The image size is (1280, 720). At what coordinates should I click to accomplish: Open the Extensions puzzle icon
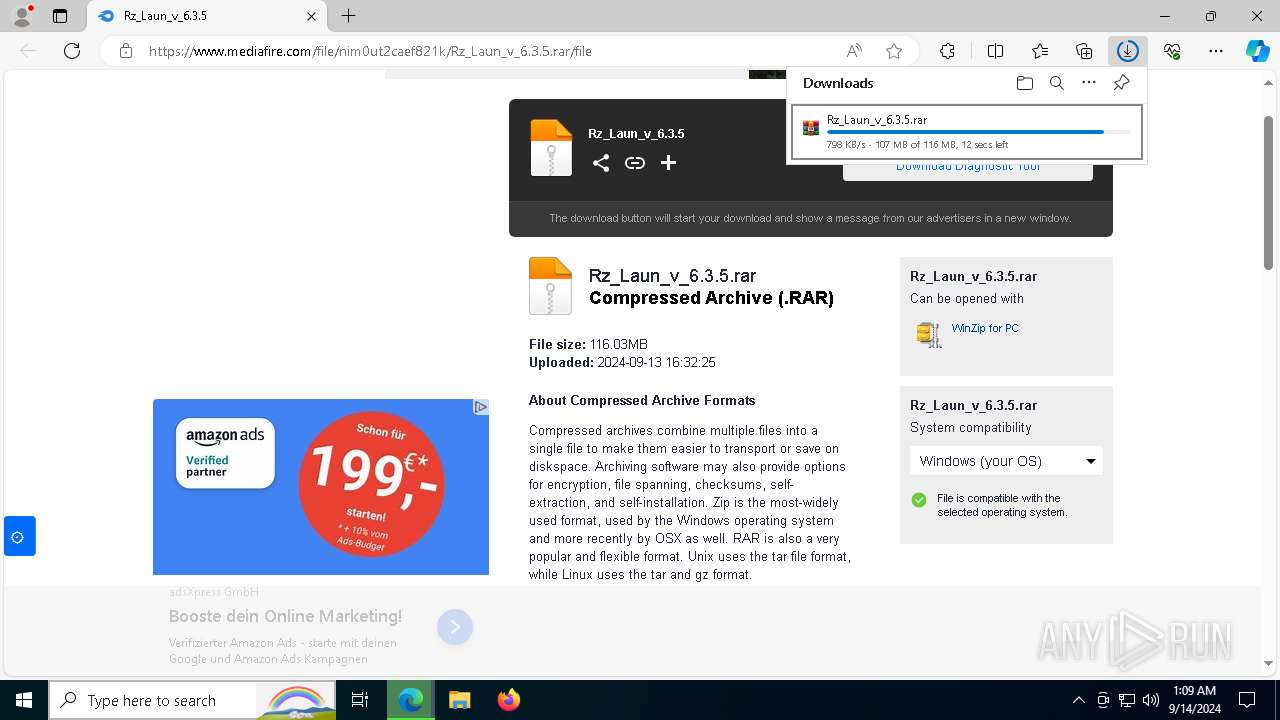click(947, 51)
